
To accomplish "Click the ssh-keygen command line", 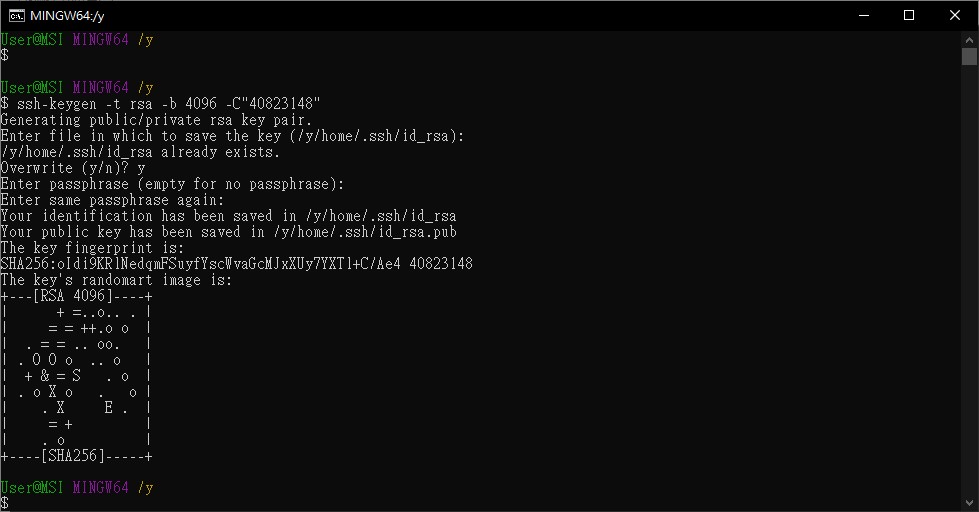I will coord(160,104).
